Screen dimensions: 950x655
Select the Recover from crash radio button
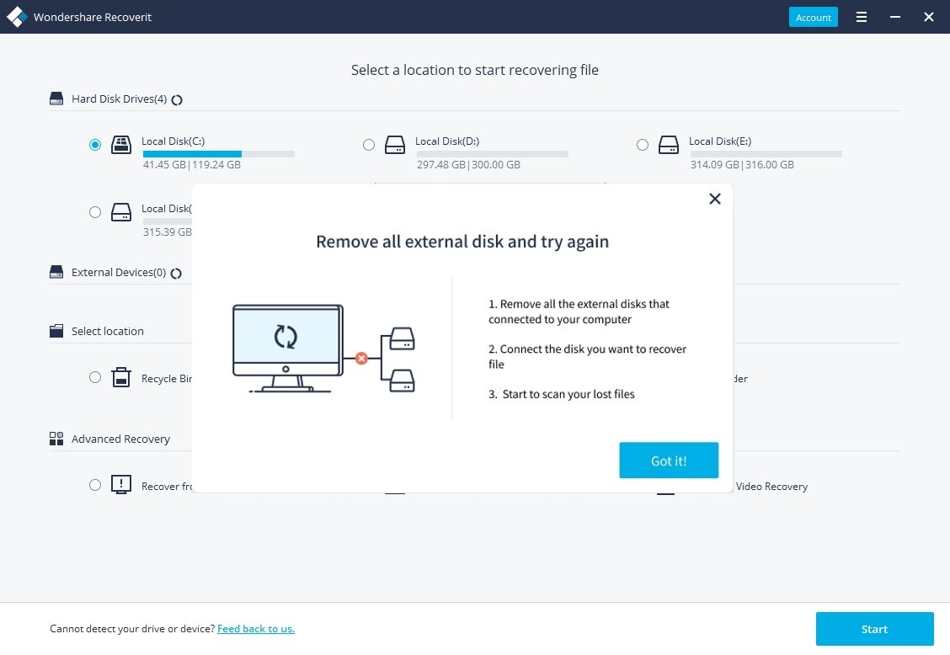[95, 485]
